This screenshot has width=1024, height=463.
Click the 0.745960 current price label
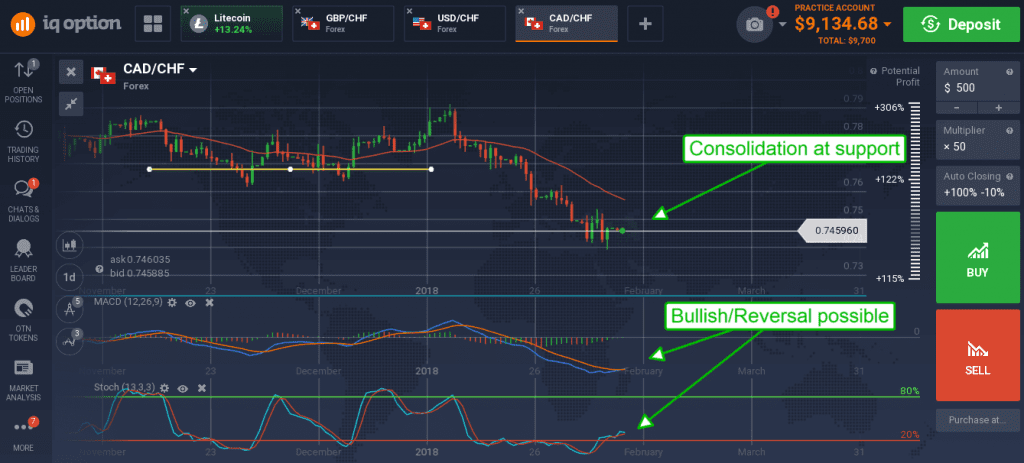point(833,231)
